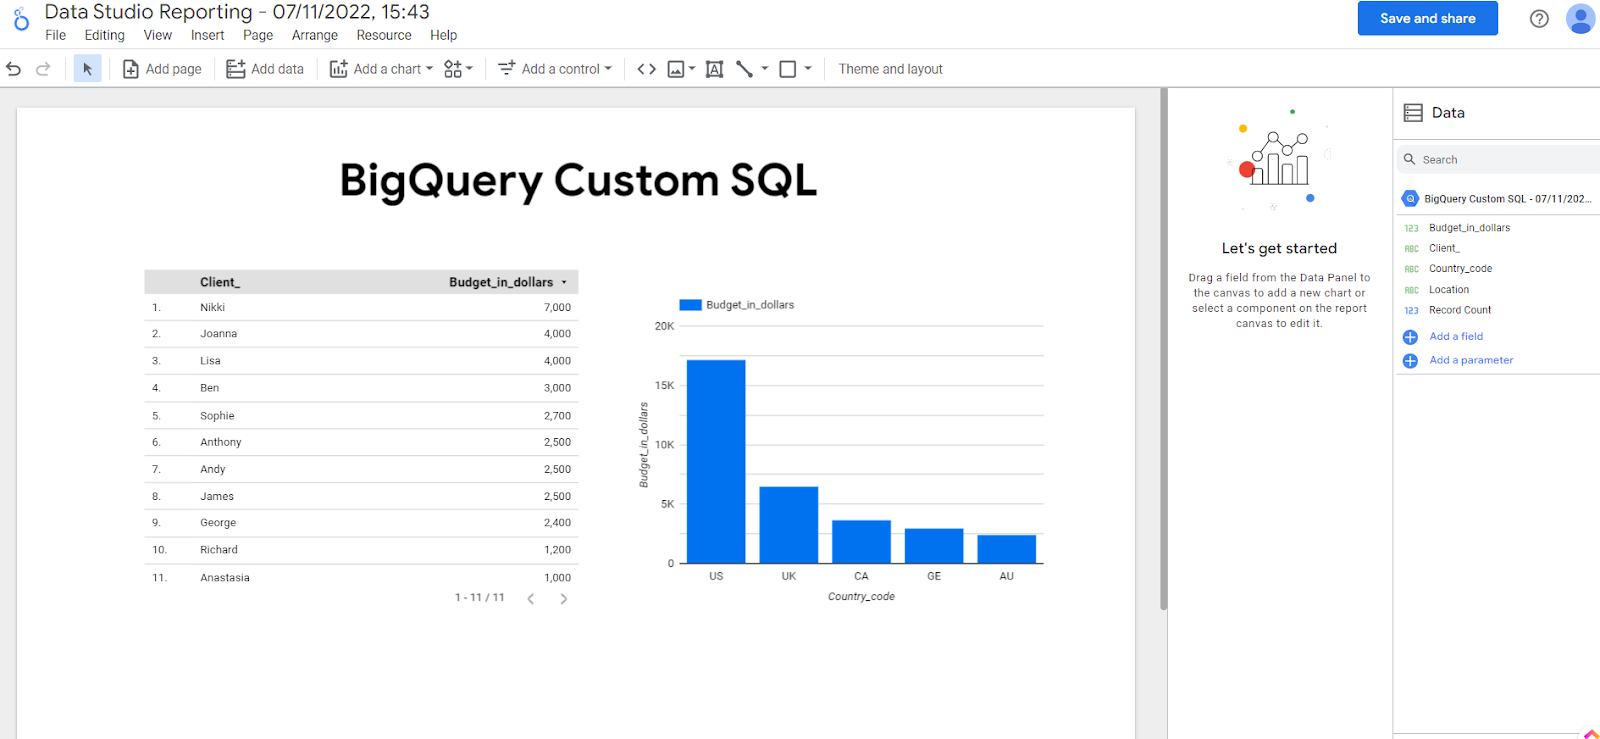This screenshot has height=739, width=1600.
Task: Open the Page menu
Action: (x=258, y=35)
